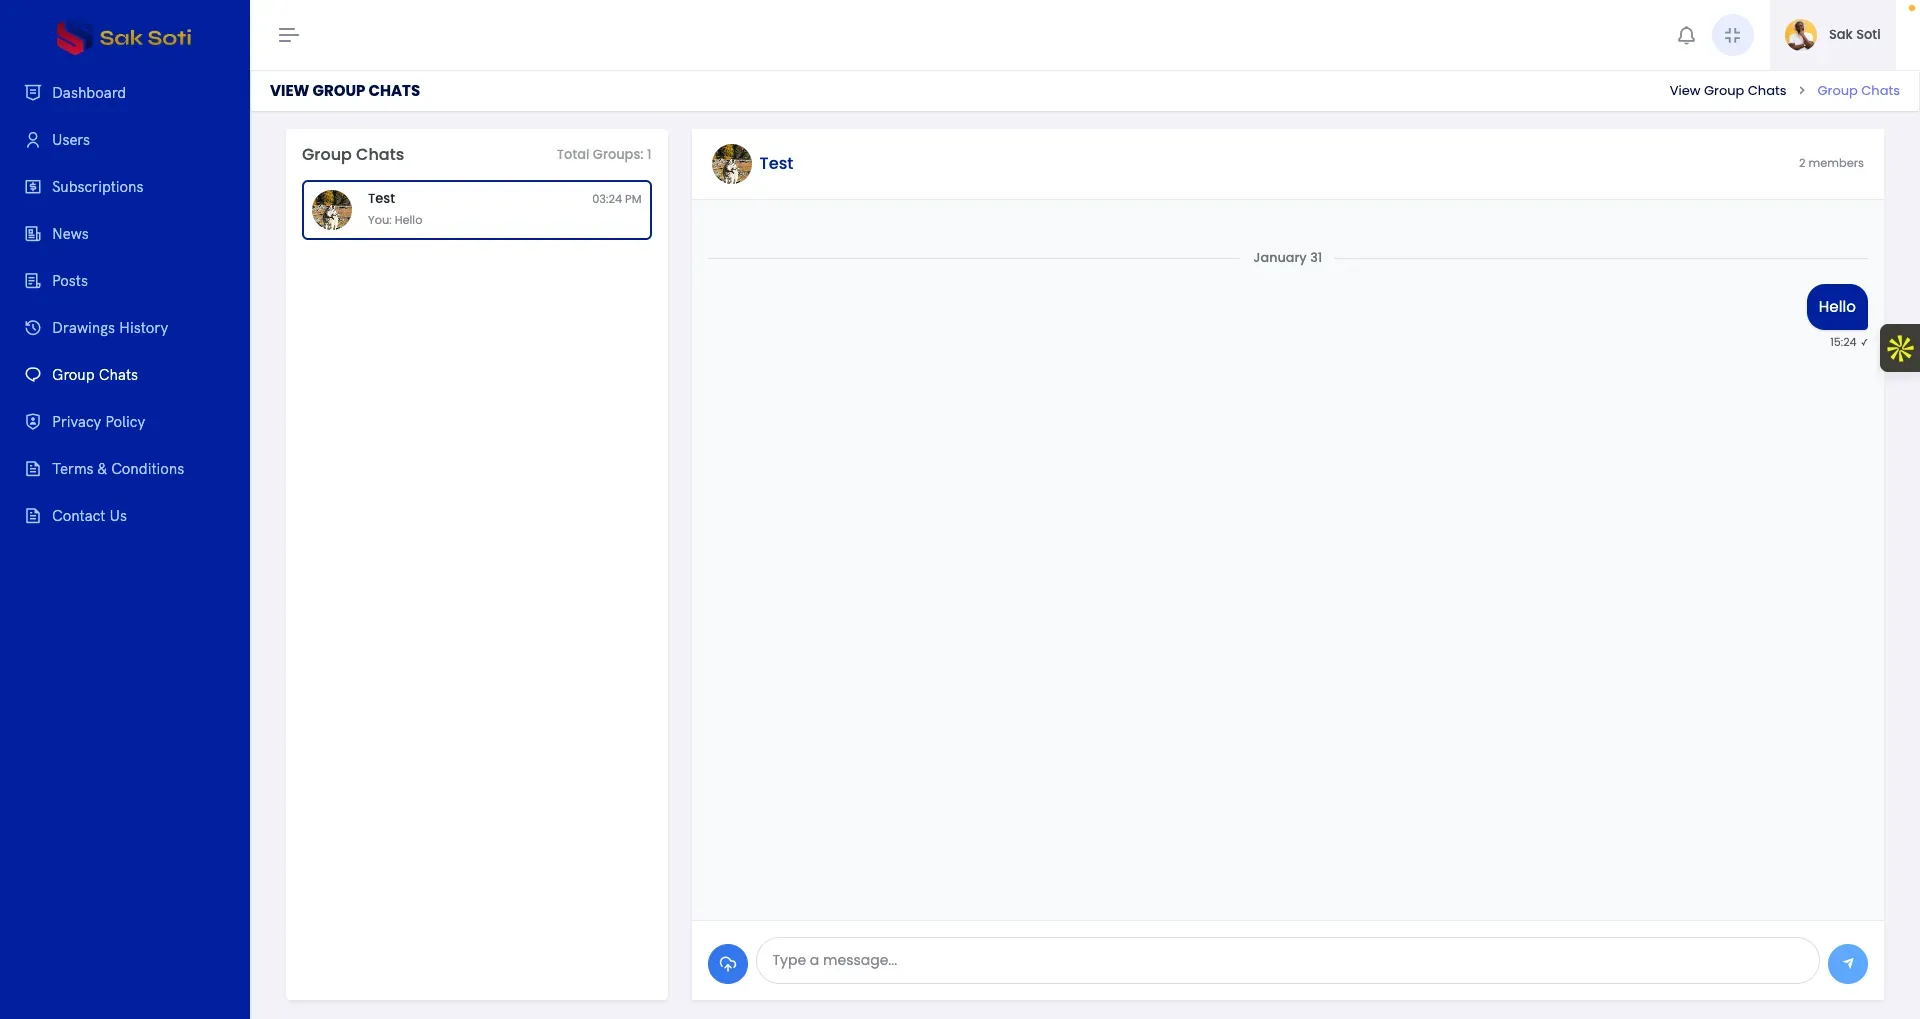Click the Test group avatar in list

tap(332, 210)
